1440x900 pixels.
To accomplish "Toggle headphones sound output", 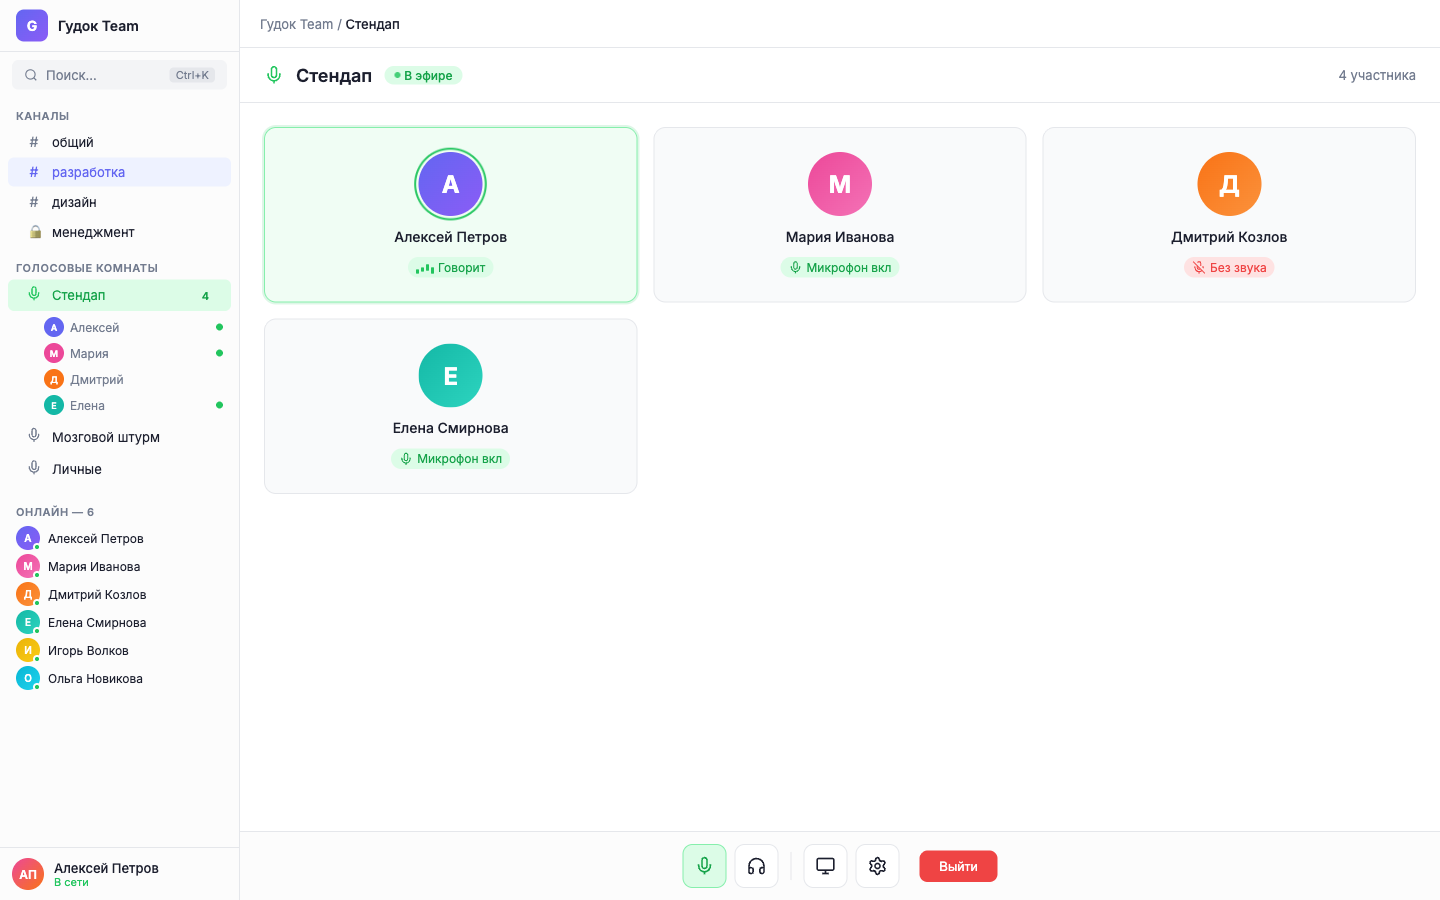I will coord(756,866).
